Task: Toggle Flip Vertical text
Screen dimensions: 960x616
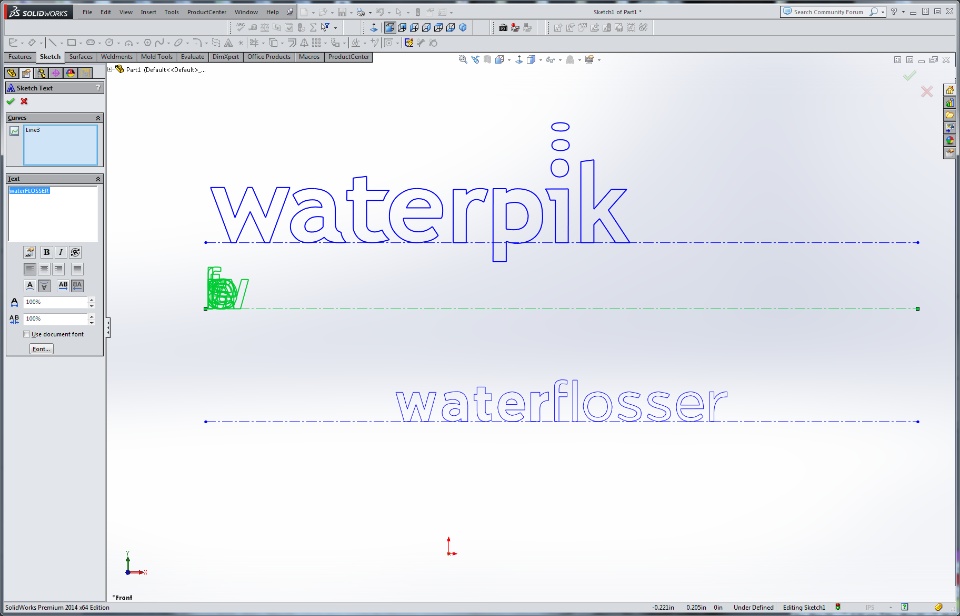Action: click(x=44, y=285)
